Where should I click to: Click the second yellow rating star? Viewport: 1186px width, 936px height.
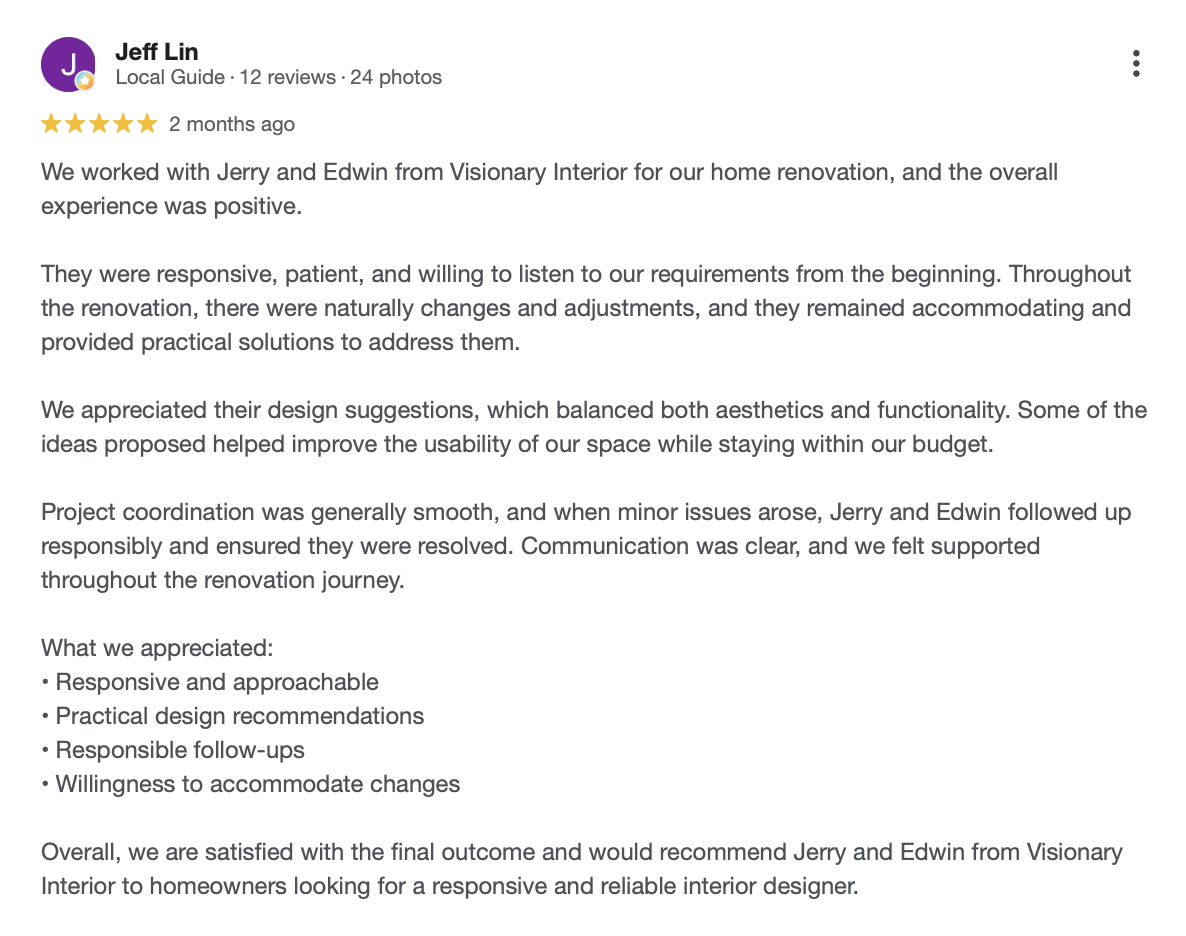coord(75,123)
